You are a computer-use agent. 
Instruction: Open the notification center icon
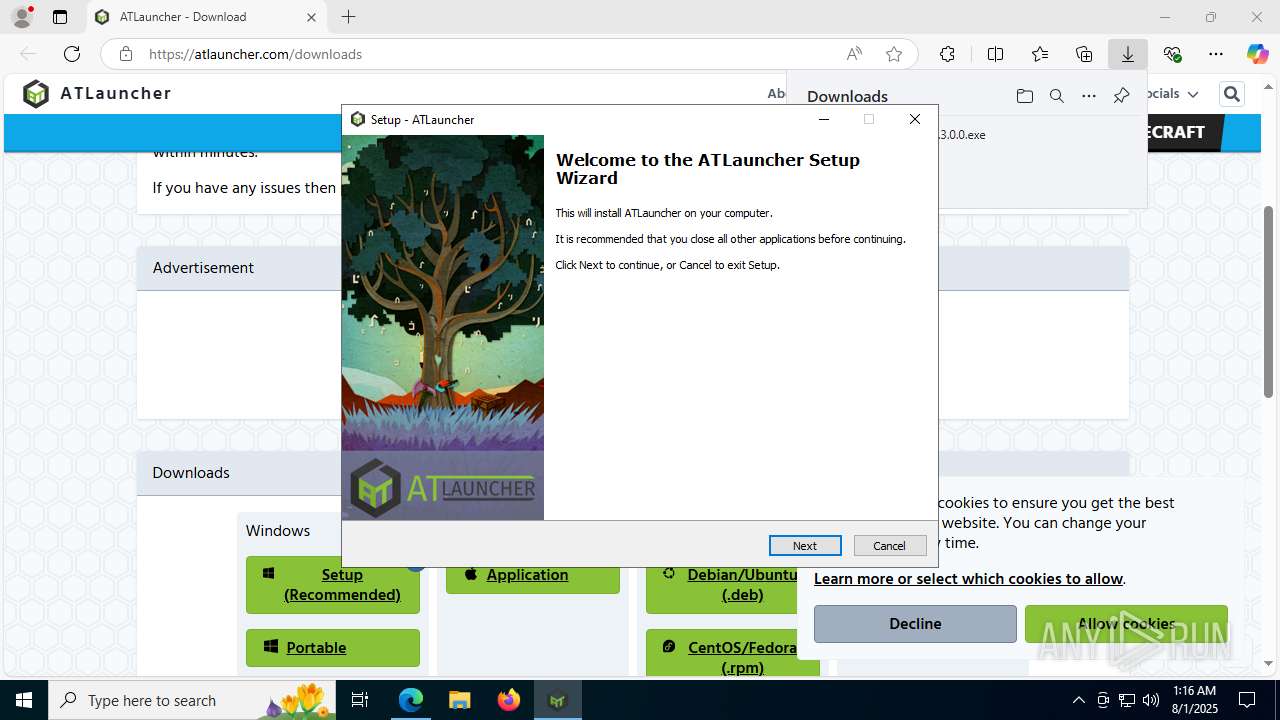[1247, 700]
